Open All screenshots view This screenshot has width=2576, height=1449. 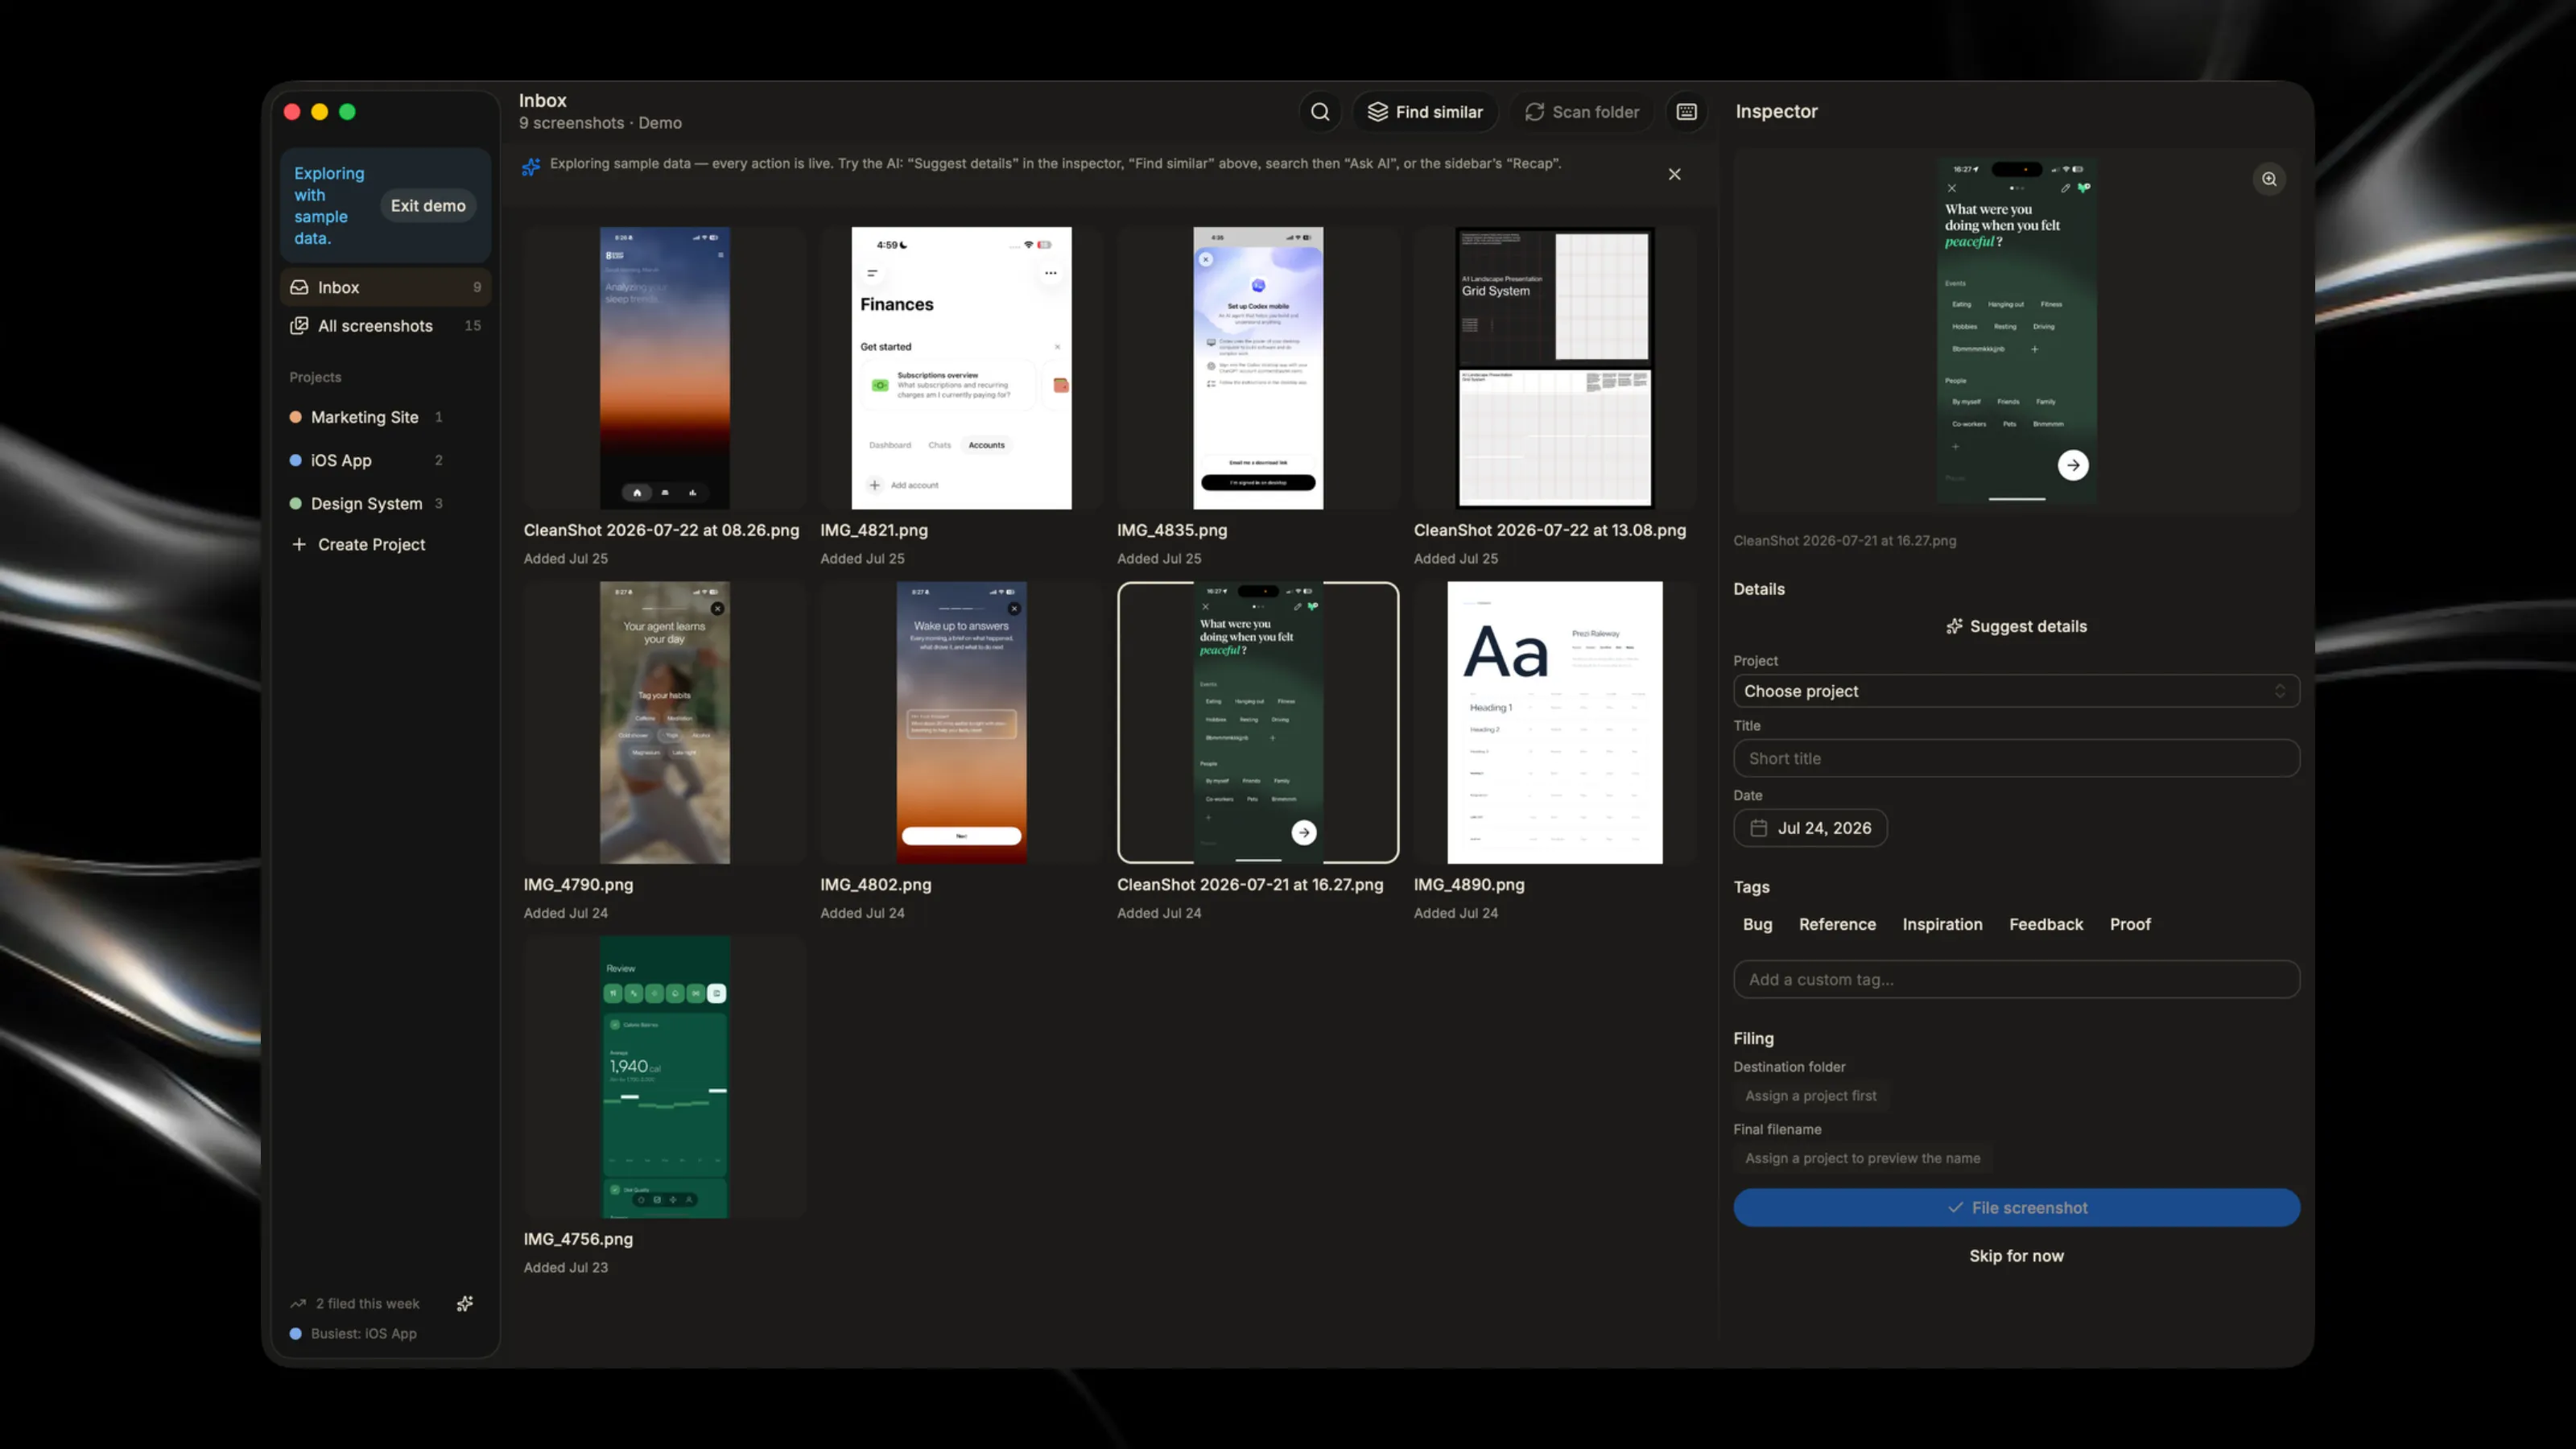click(x=386, y=326)
